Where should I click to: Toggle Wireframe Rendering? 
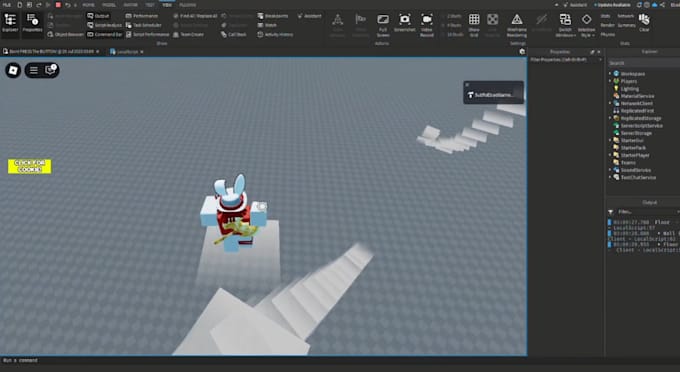(517, 25)
